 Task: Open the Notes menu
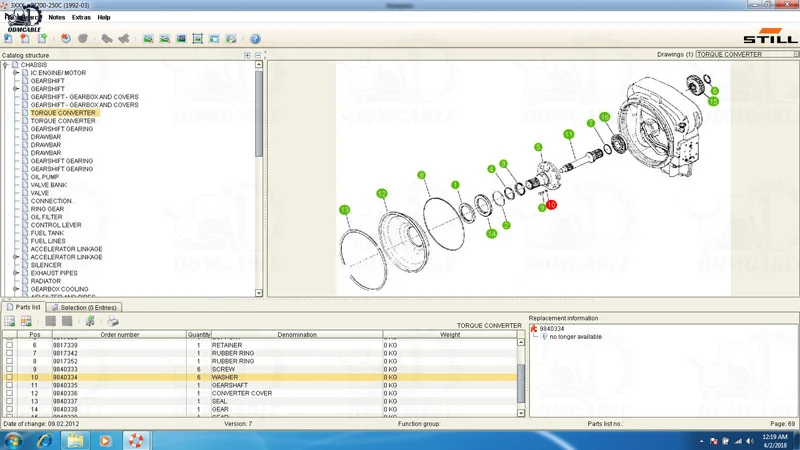(57, 17)
